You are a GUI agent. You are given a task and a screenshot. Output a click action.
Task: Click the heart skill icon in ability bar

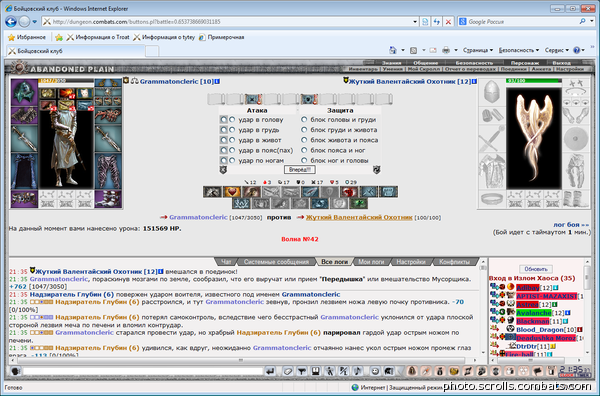pos(232,192)
